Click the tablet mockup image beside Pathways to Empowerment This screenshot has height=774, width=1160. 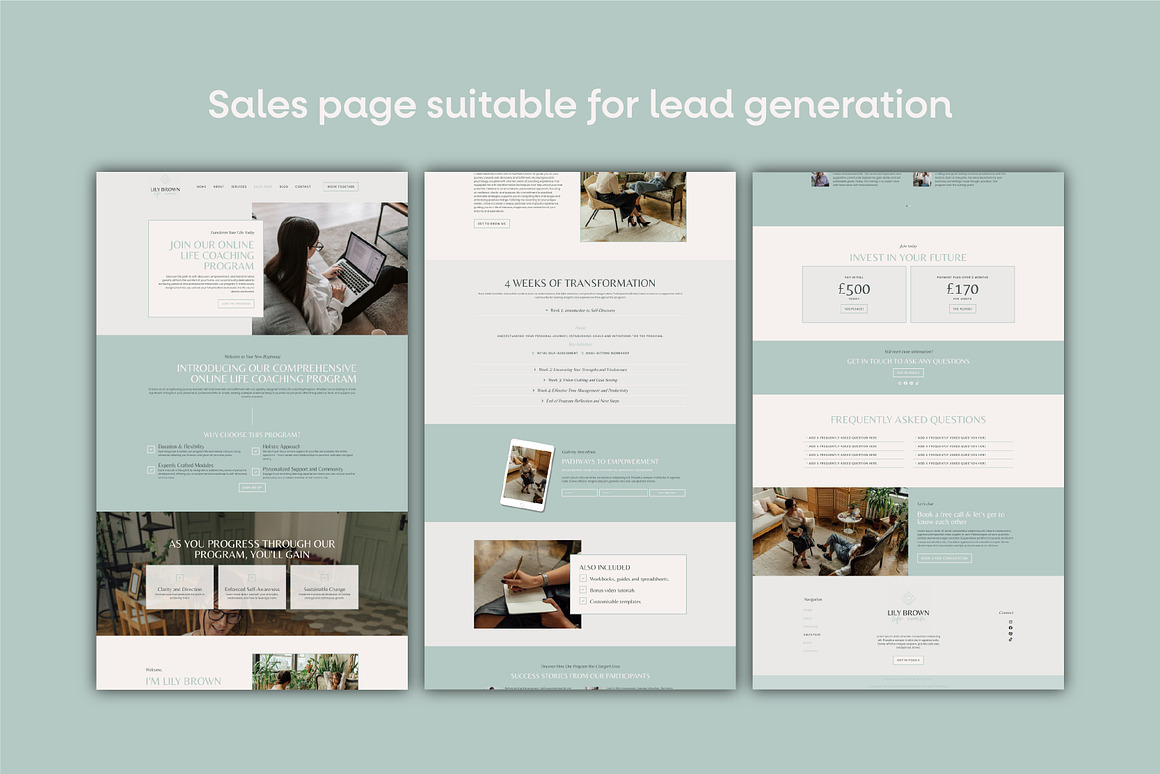[526, 475]
